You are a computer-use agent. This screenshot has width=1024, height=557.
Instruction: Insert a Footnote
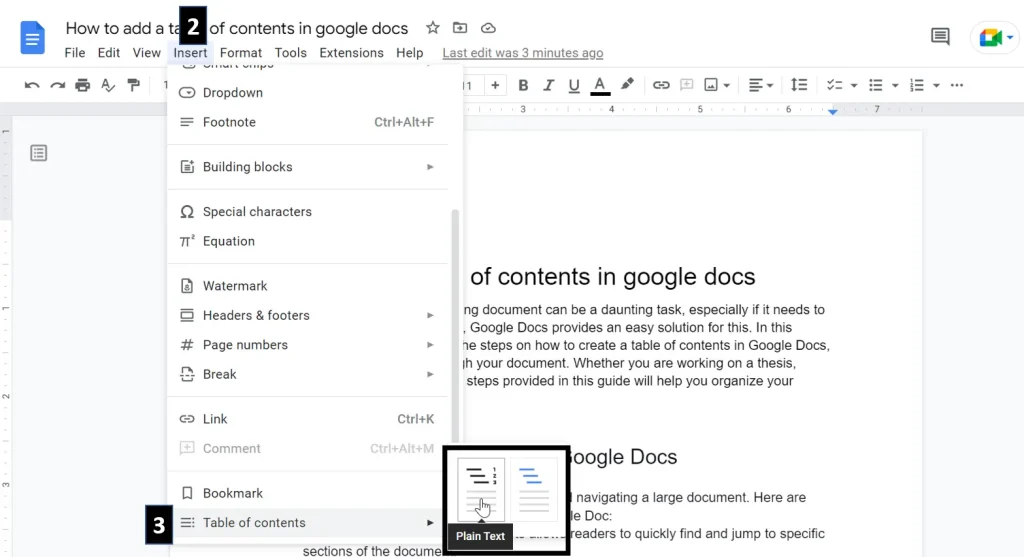[308, 122]
